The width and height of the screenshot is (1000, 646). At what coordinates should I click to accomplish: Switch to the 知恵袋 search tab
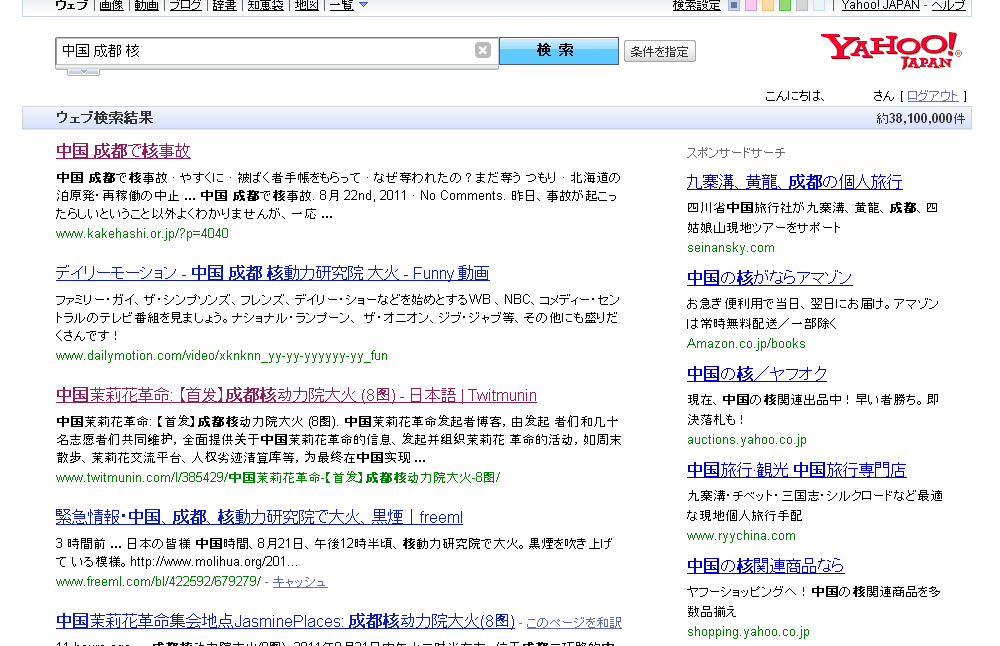(266, 5)
